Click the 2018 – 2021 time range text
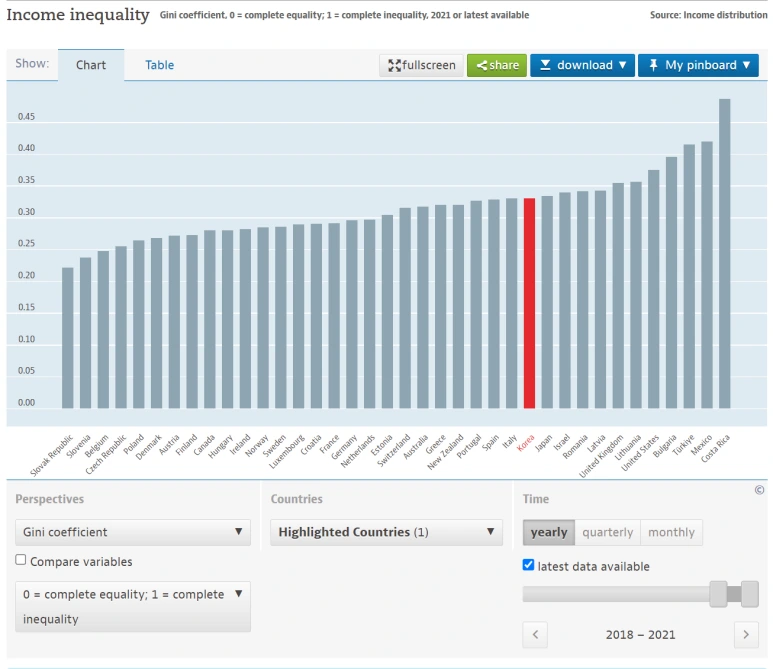The width and height of the screenshot is (773, 669). point(640,634)
